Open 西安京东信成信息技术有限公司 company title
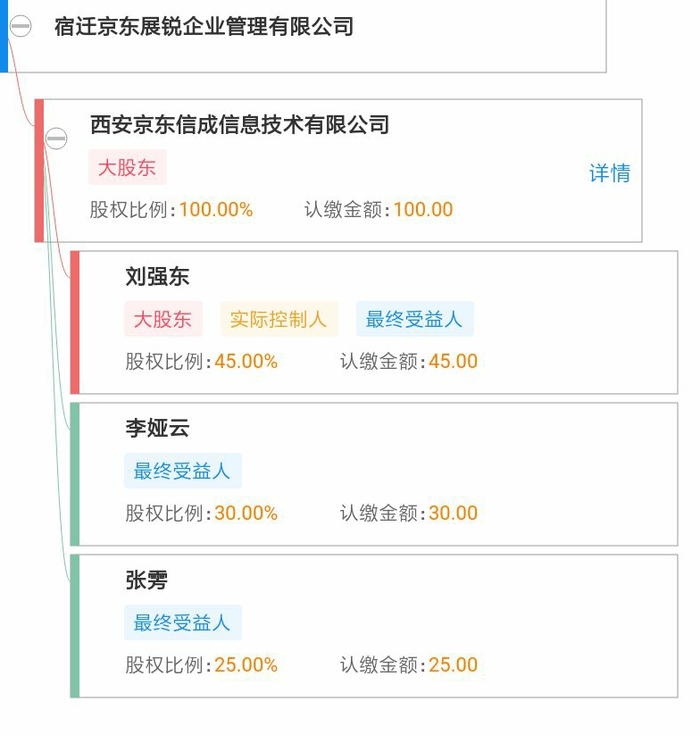700x736 pixels. click(x=239, y=125)
